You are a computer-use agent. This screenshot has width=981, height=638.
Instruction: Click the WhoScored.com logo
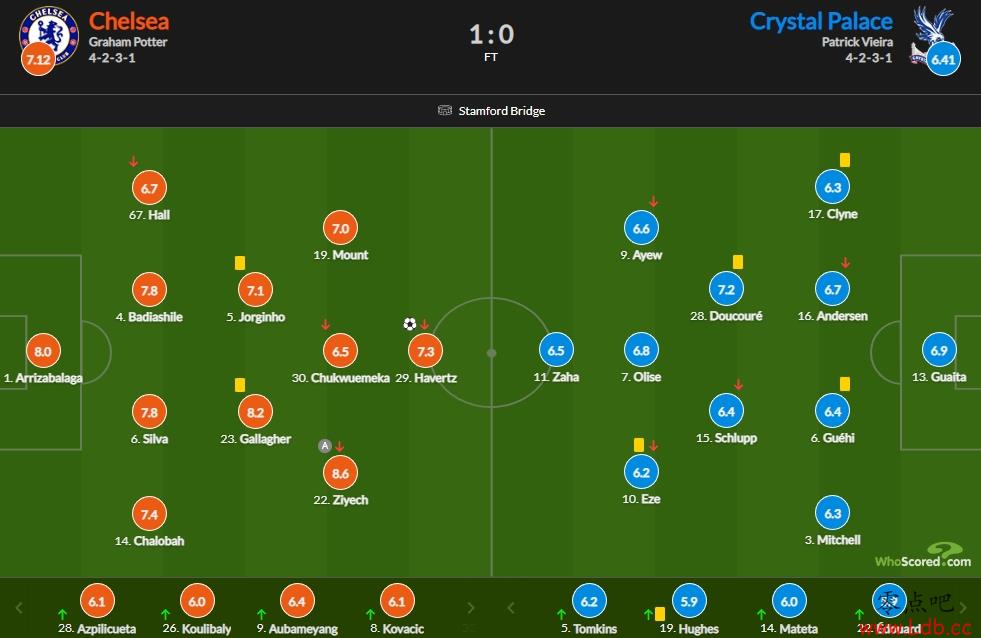923,555
